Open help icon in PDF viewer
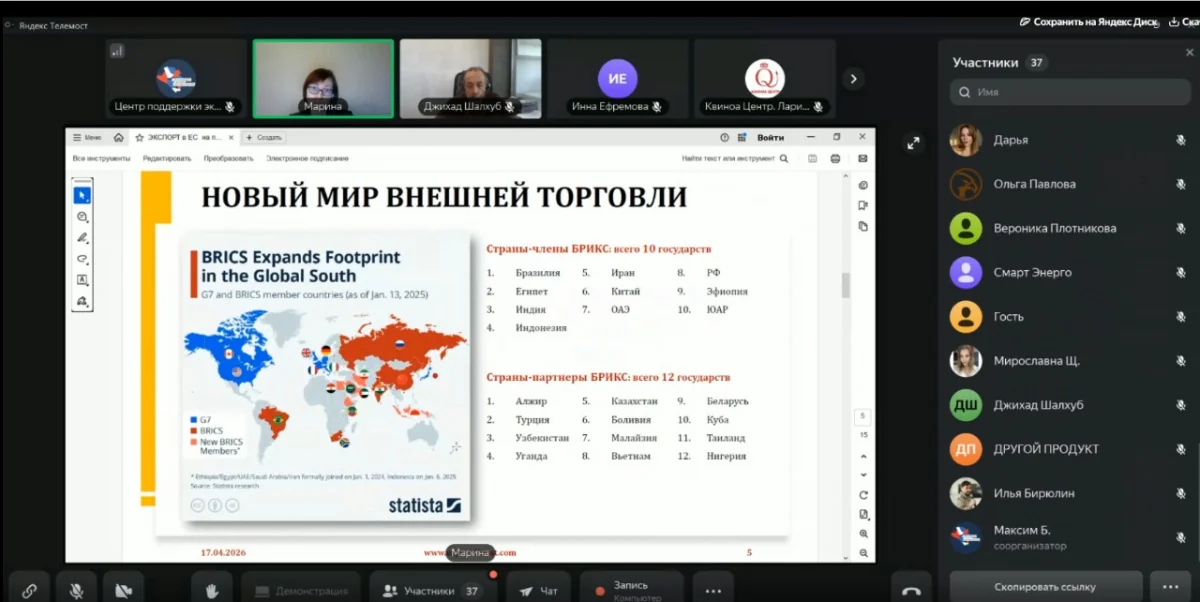 pyautogui.click(x=725, y=137)
